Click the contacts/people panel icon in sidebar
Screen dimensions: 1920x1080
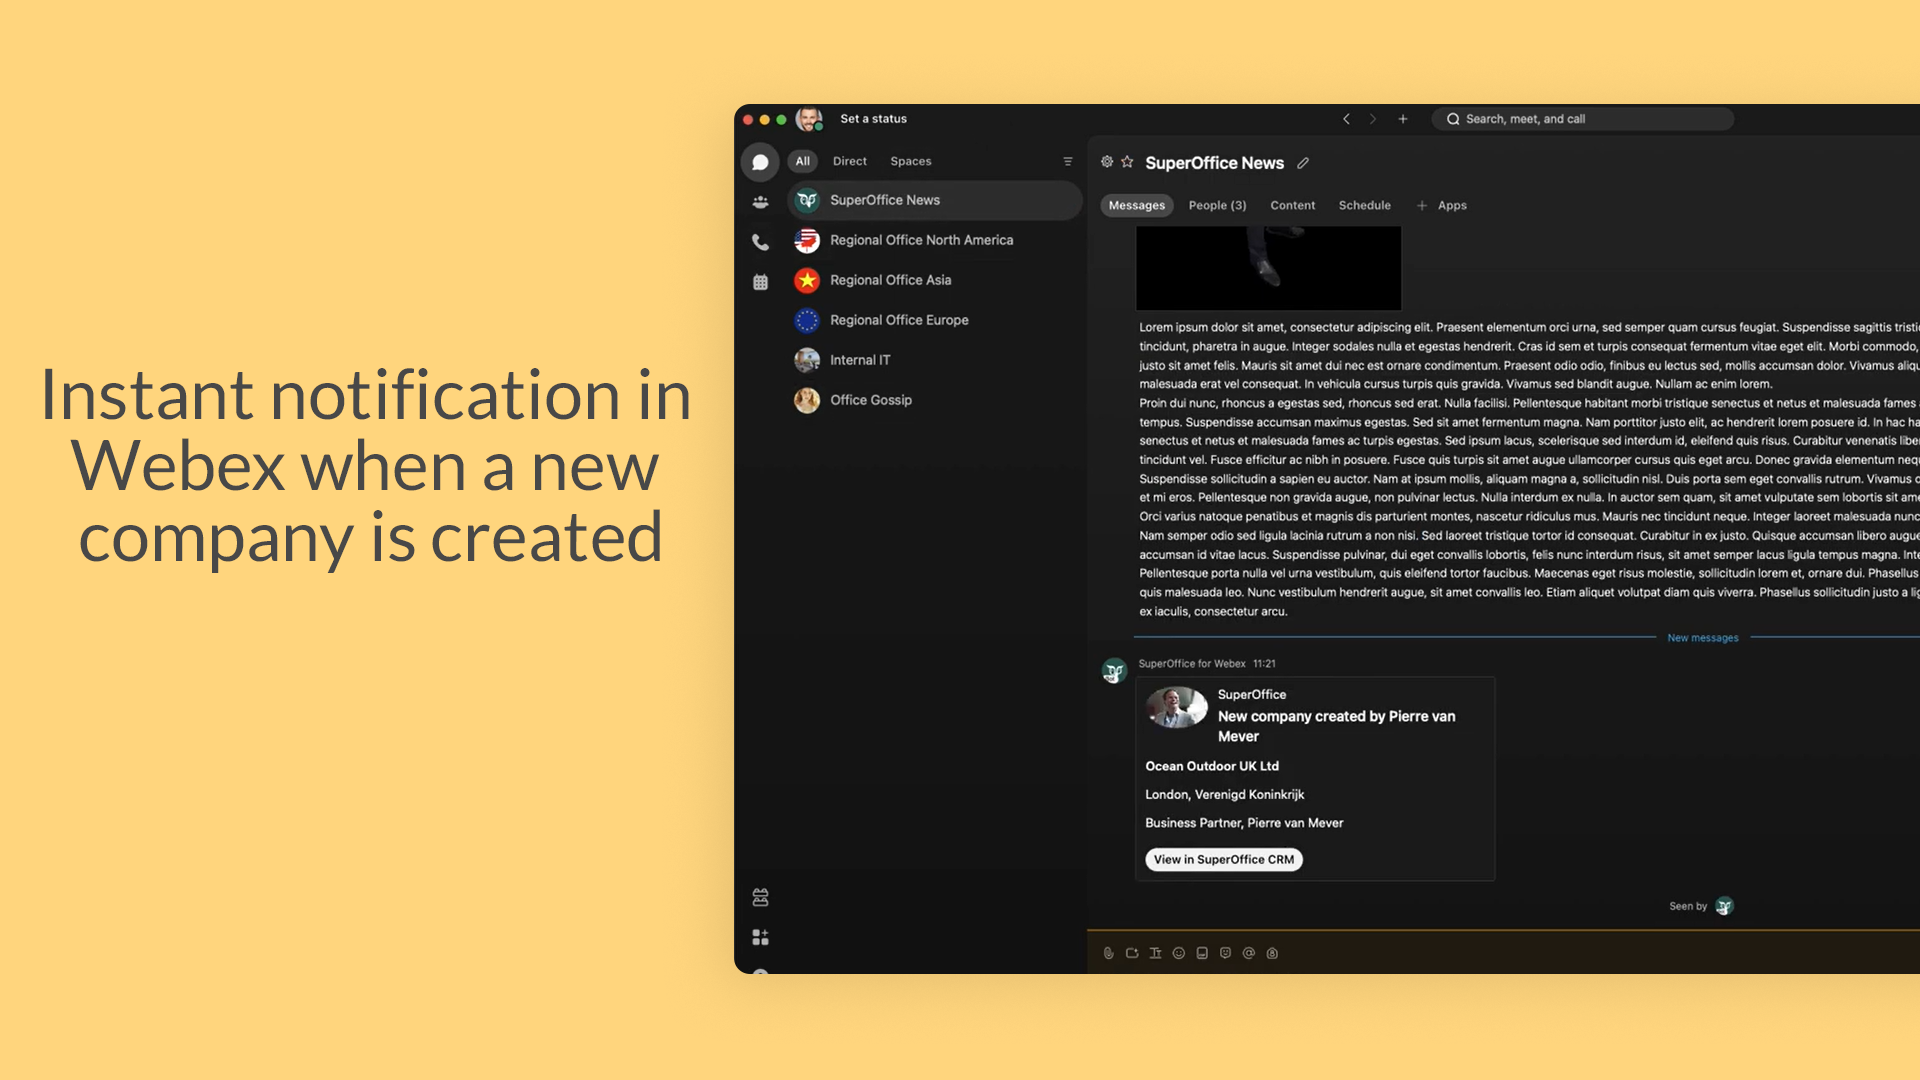761,200
